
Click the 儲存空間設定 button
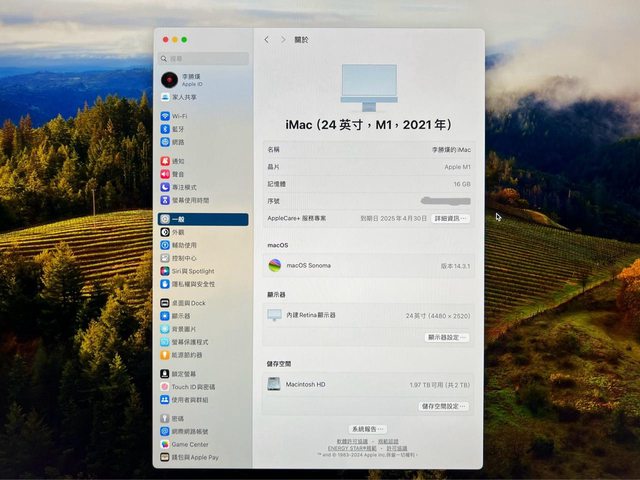tap(444, 406)
